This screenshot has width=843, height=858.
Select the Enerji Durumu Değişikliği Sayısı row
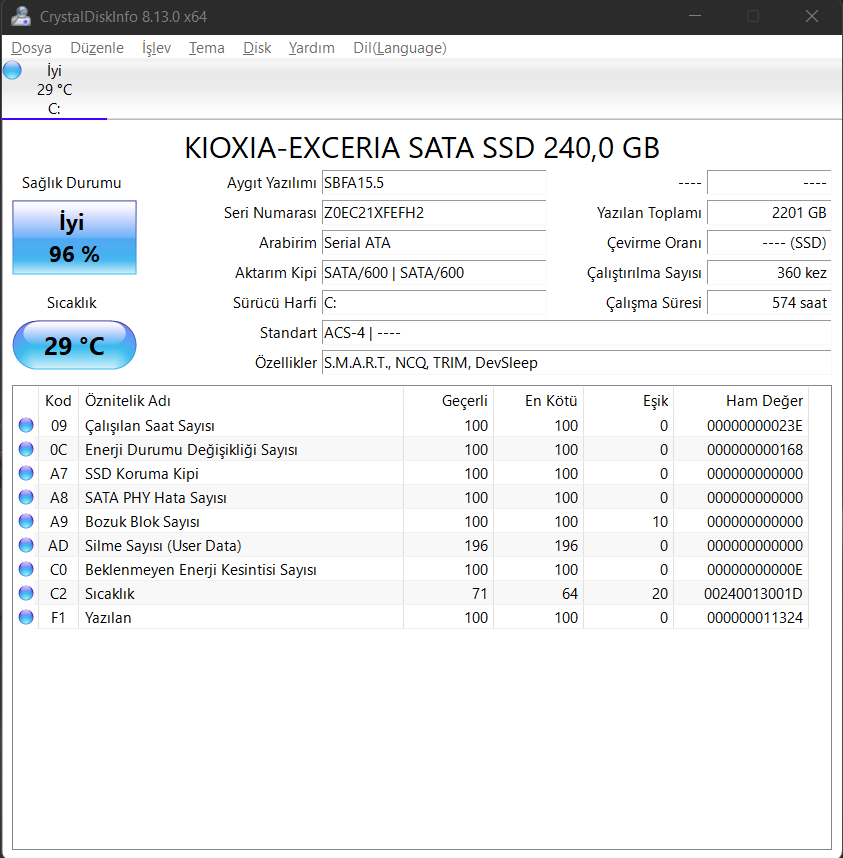(410, 450)
